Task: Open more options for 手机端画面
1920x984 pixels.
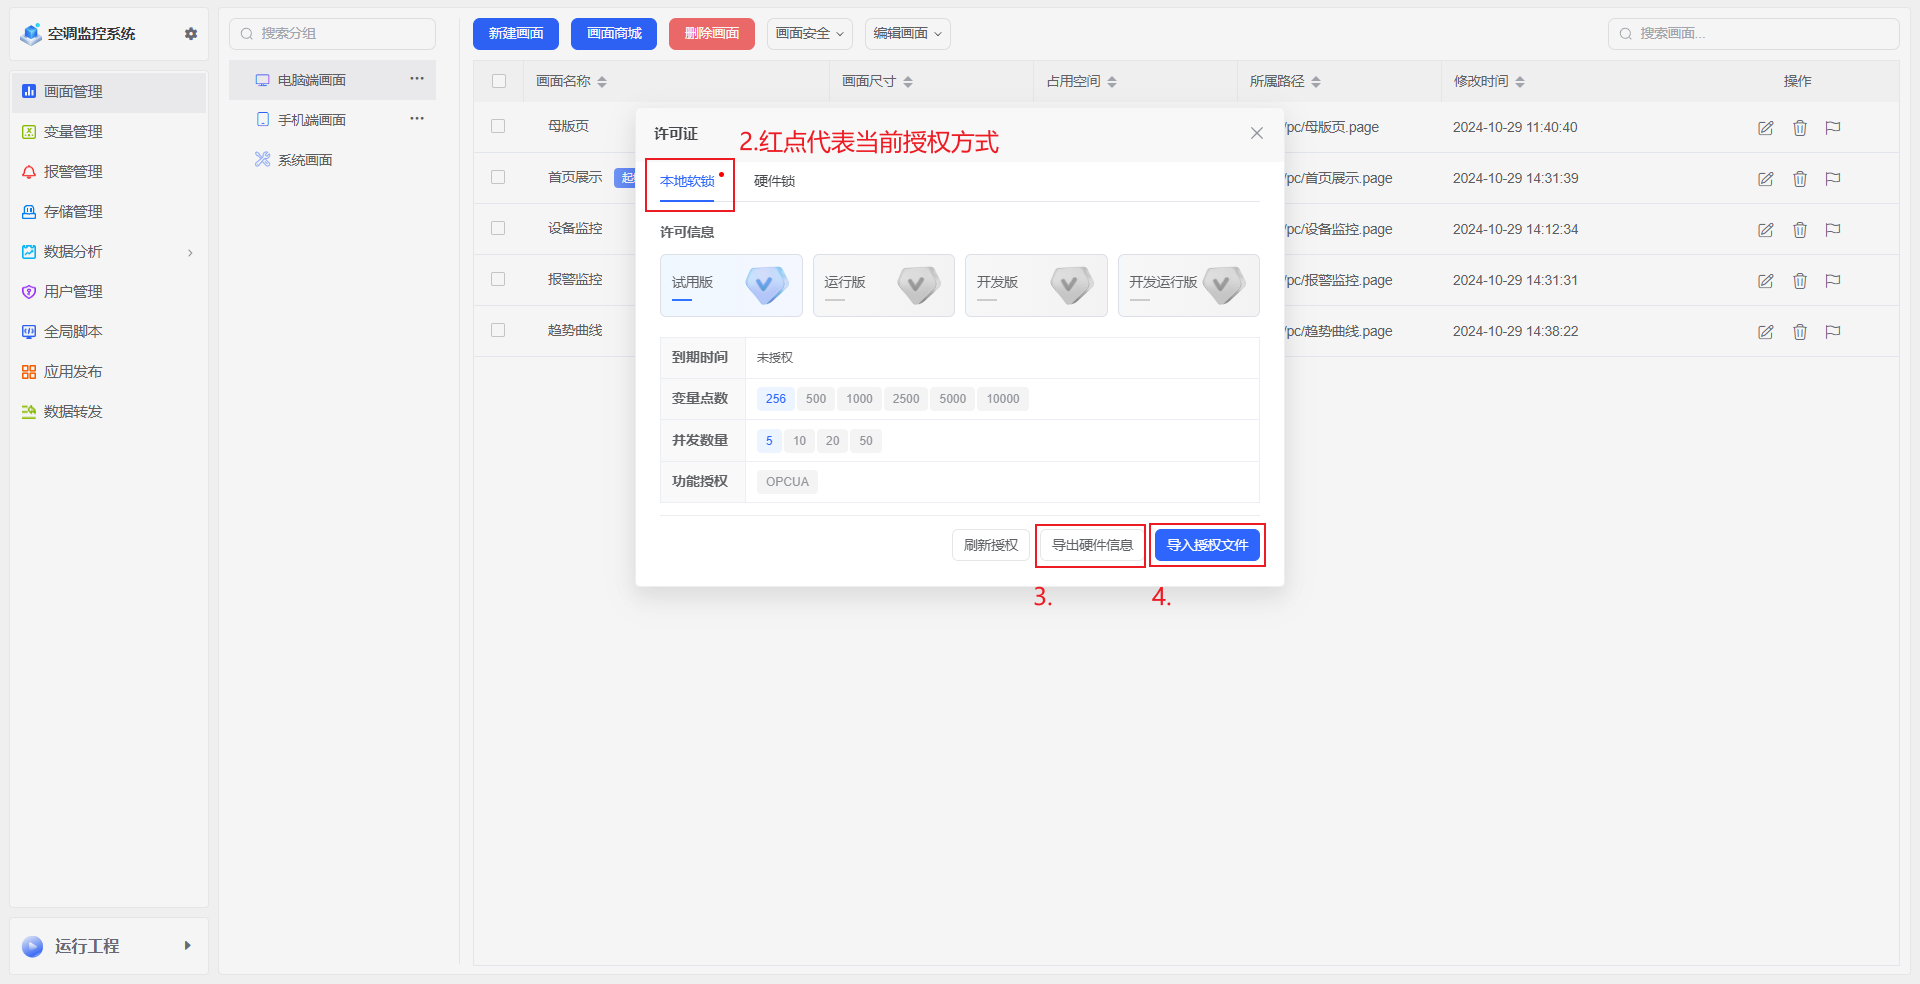Action: click(417, 119)
